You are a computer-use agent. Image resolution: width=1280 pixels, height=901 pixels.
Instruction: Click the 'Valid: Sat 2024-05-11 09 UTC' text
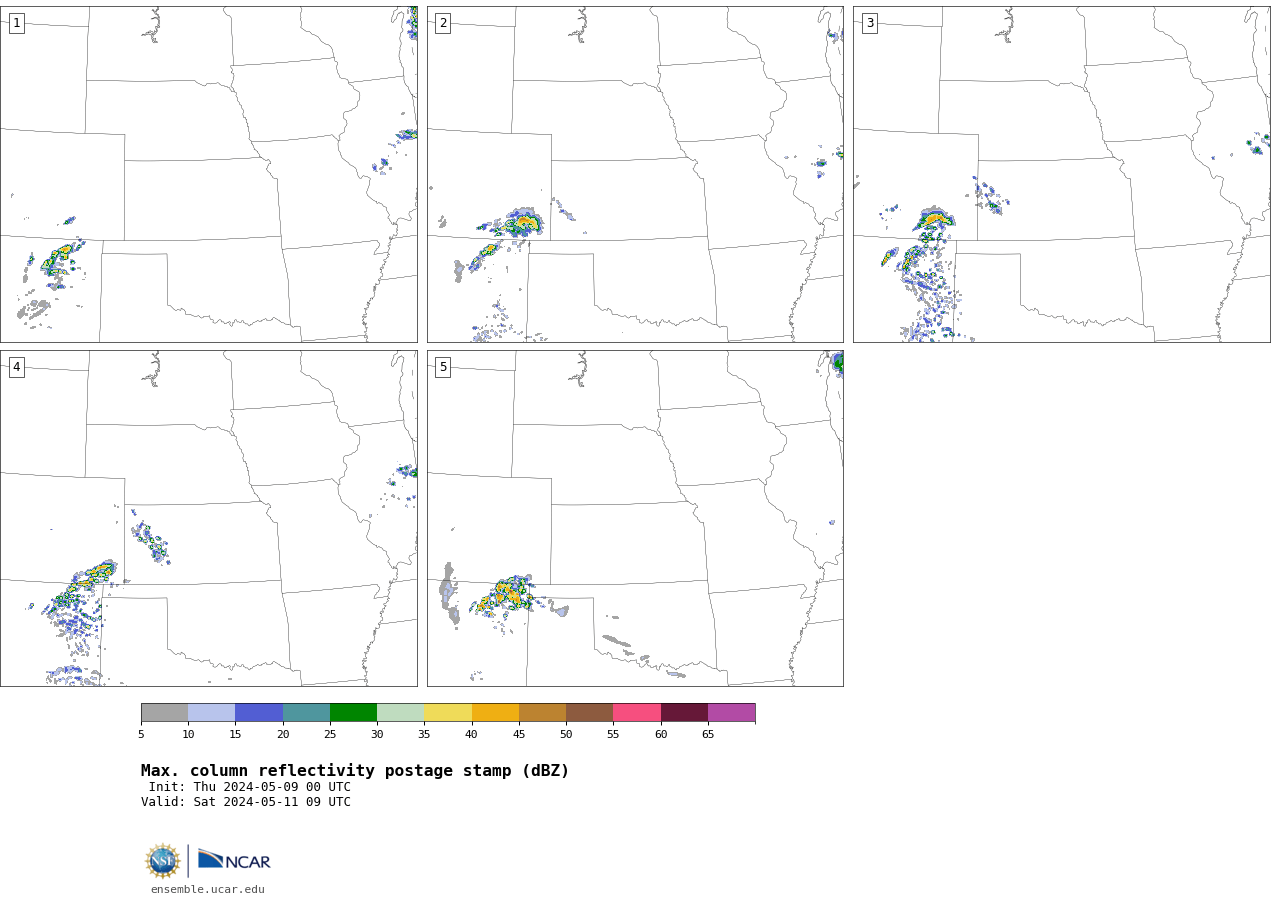pyautogui.click(x=246, y=802)
